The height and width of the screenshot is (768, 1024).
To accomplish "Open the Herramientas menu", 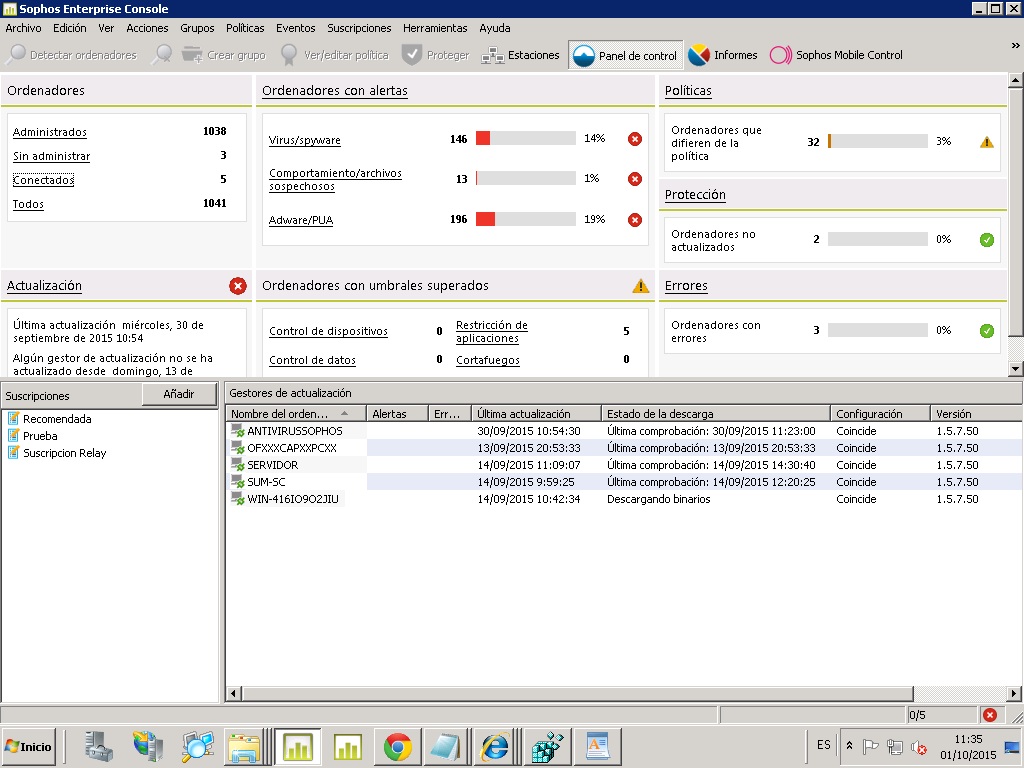I will [435, 28].
